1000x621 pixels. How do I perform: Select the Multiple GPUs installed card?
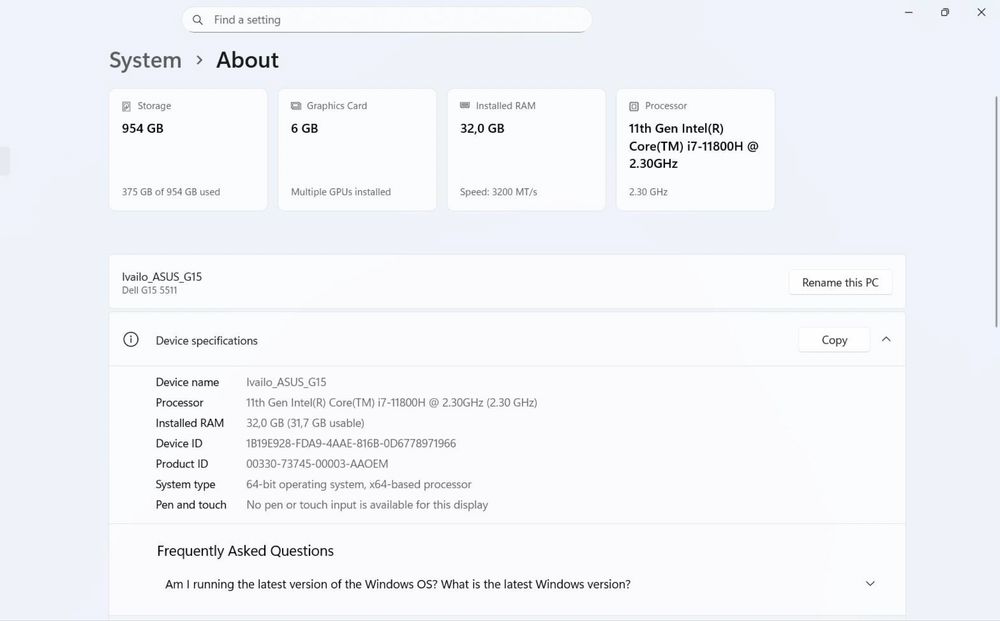point(357,150)
